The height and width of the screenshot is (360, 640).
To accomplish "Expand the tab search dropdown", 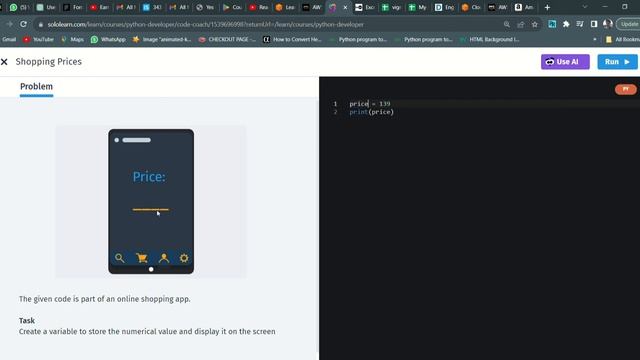I will [x=585, y=7].
